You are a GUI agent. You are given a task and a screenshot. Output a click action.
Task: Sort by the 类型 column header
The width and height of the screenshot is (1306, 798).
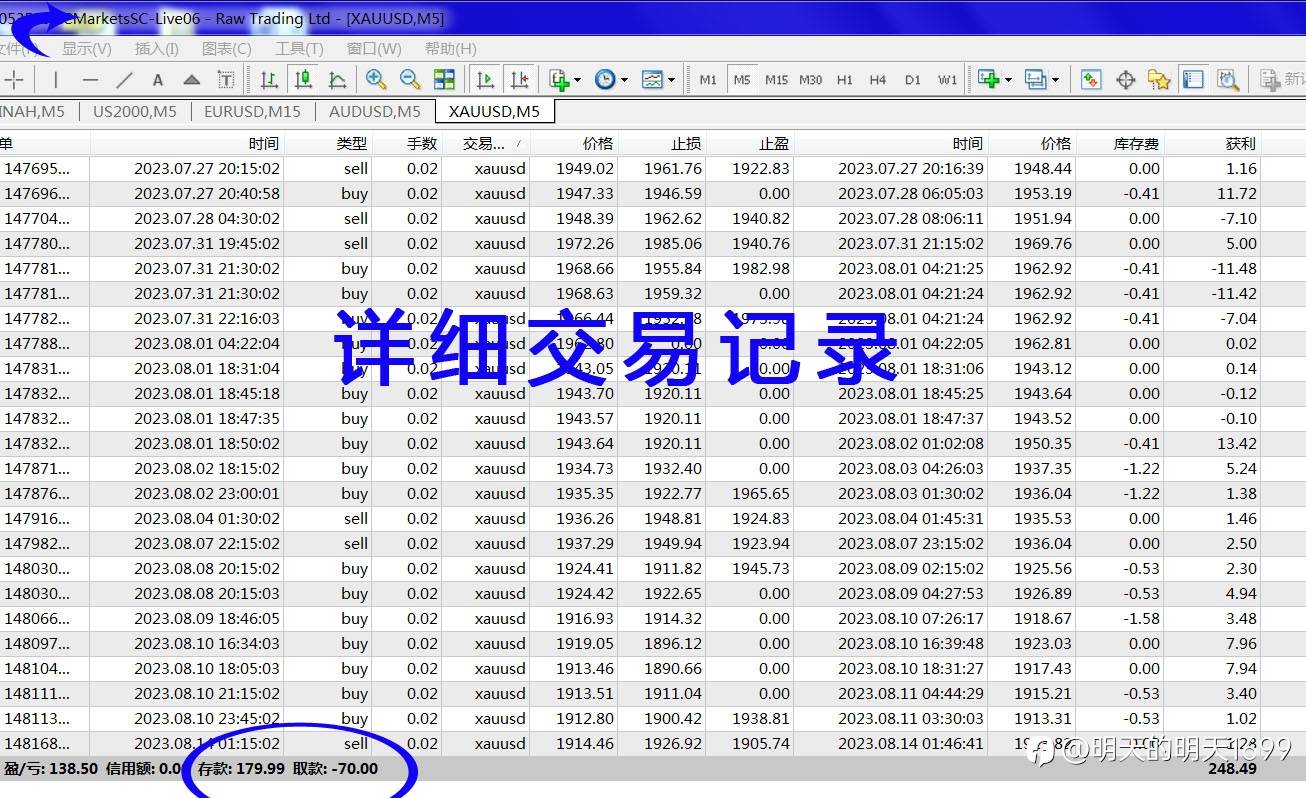(352, 144)
